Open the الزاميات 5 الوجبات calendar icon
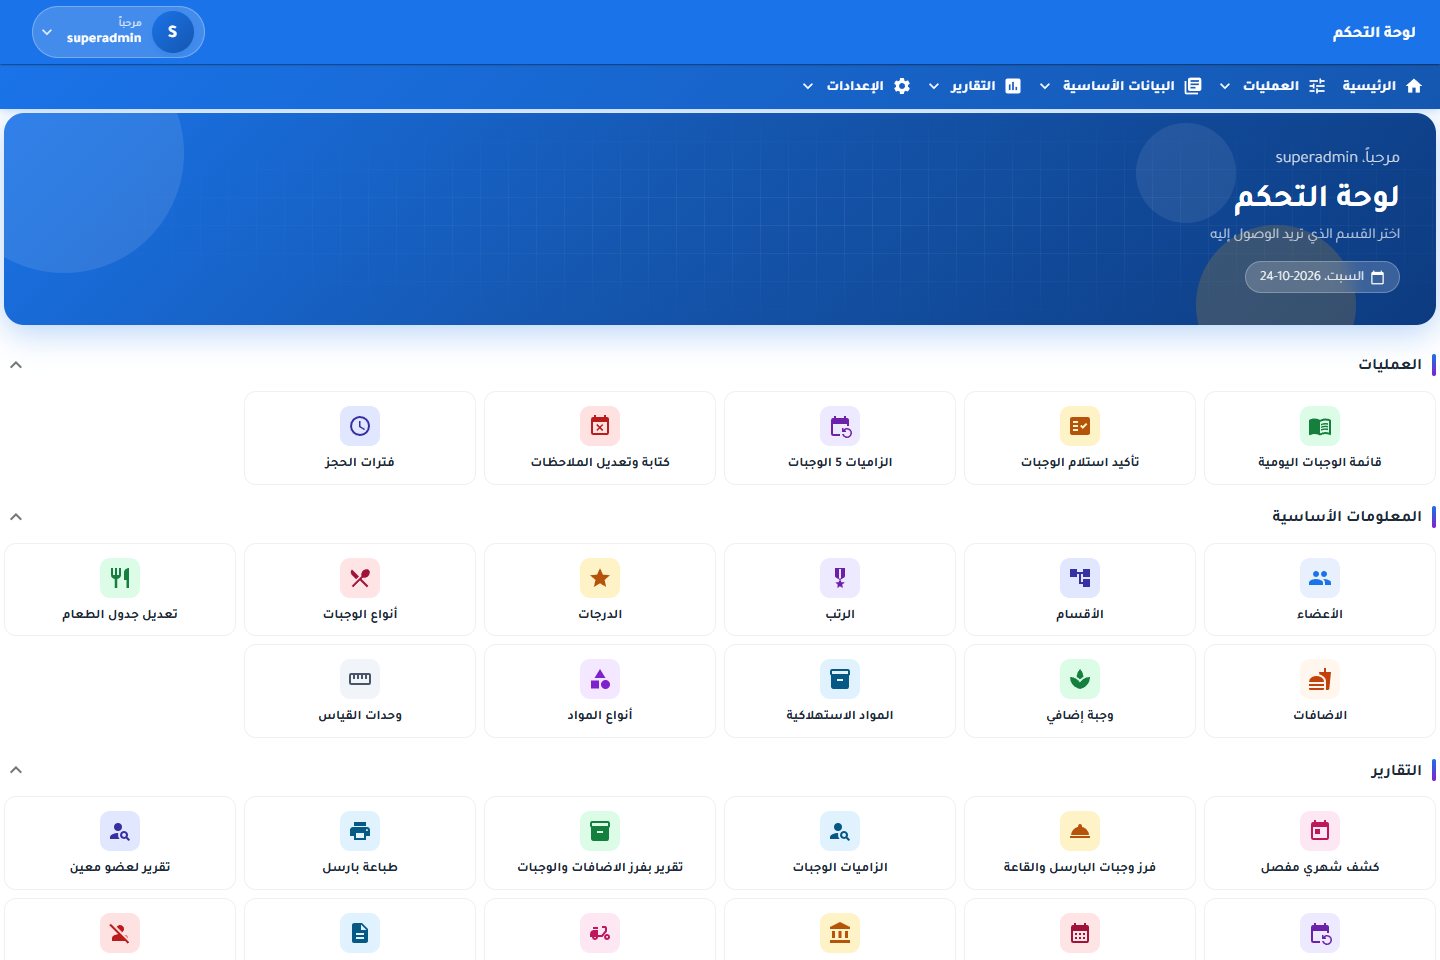This screenshot has height=960, width=1440. point(840,426)
